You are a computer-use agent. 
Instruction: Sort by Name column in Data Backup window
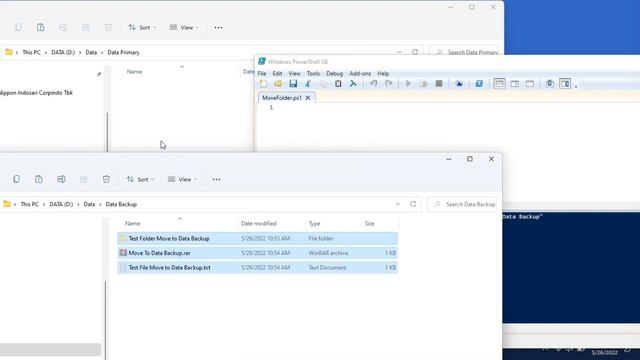(132, 224)
